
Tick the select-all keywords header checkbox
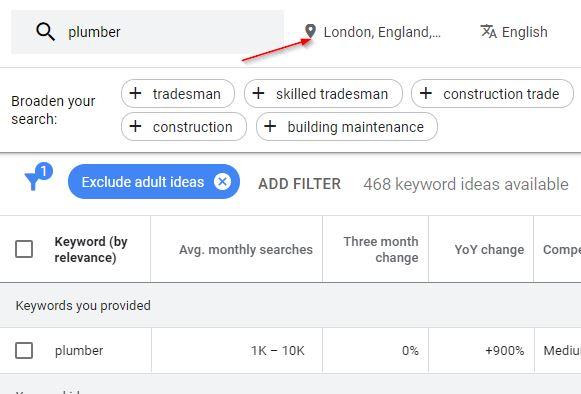click(24, 249)
